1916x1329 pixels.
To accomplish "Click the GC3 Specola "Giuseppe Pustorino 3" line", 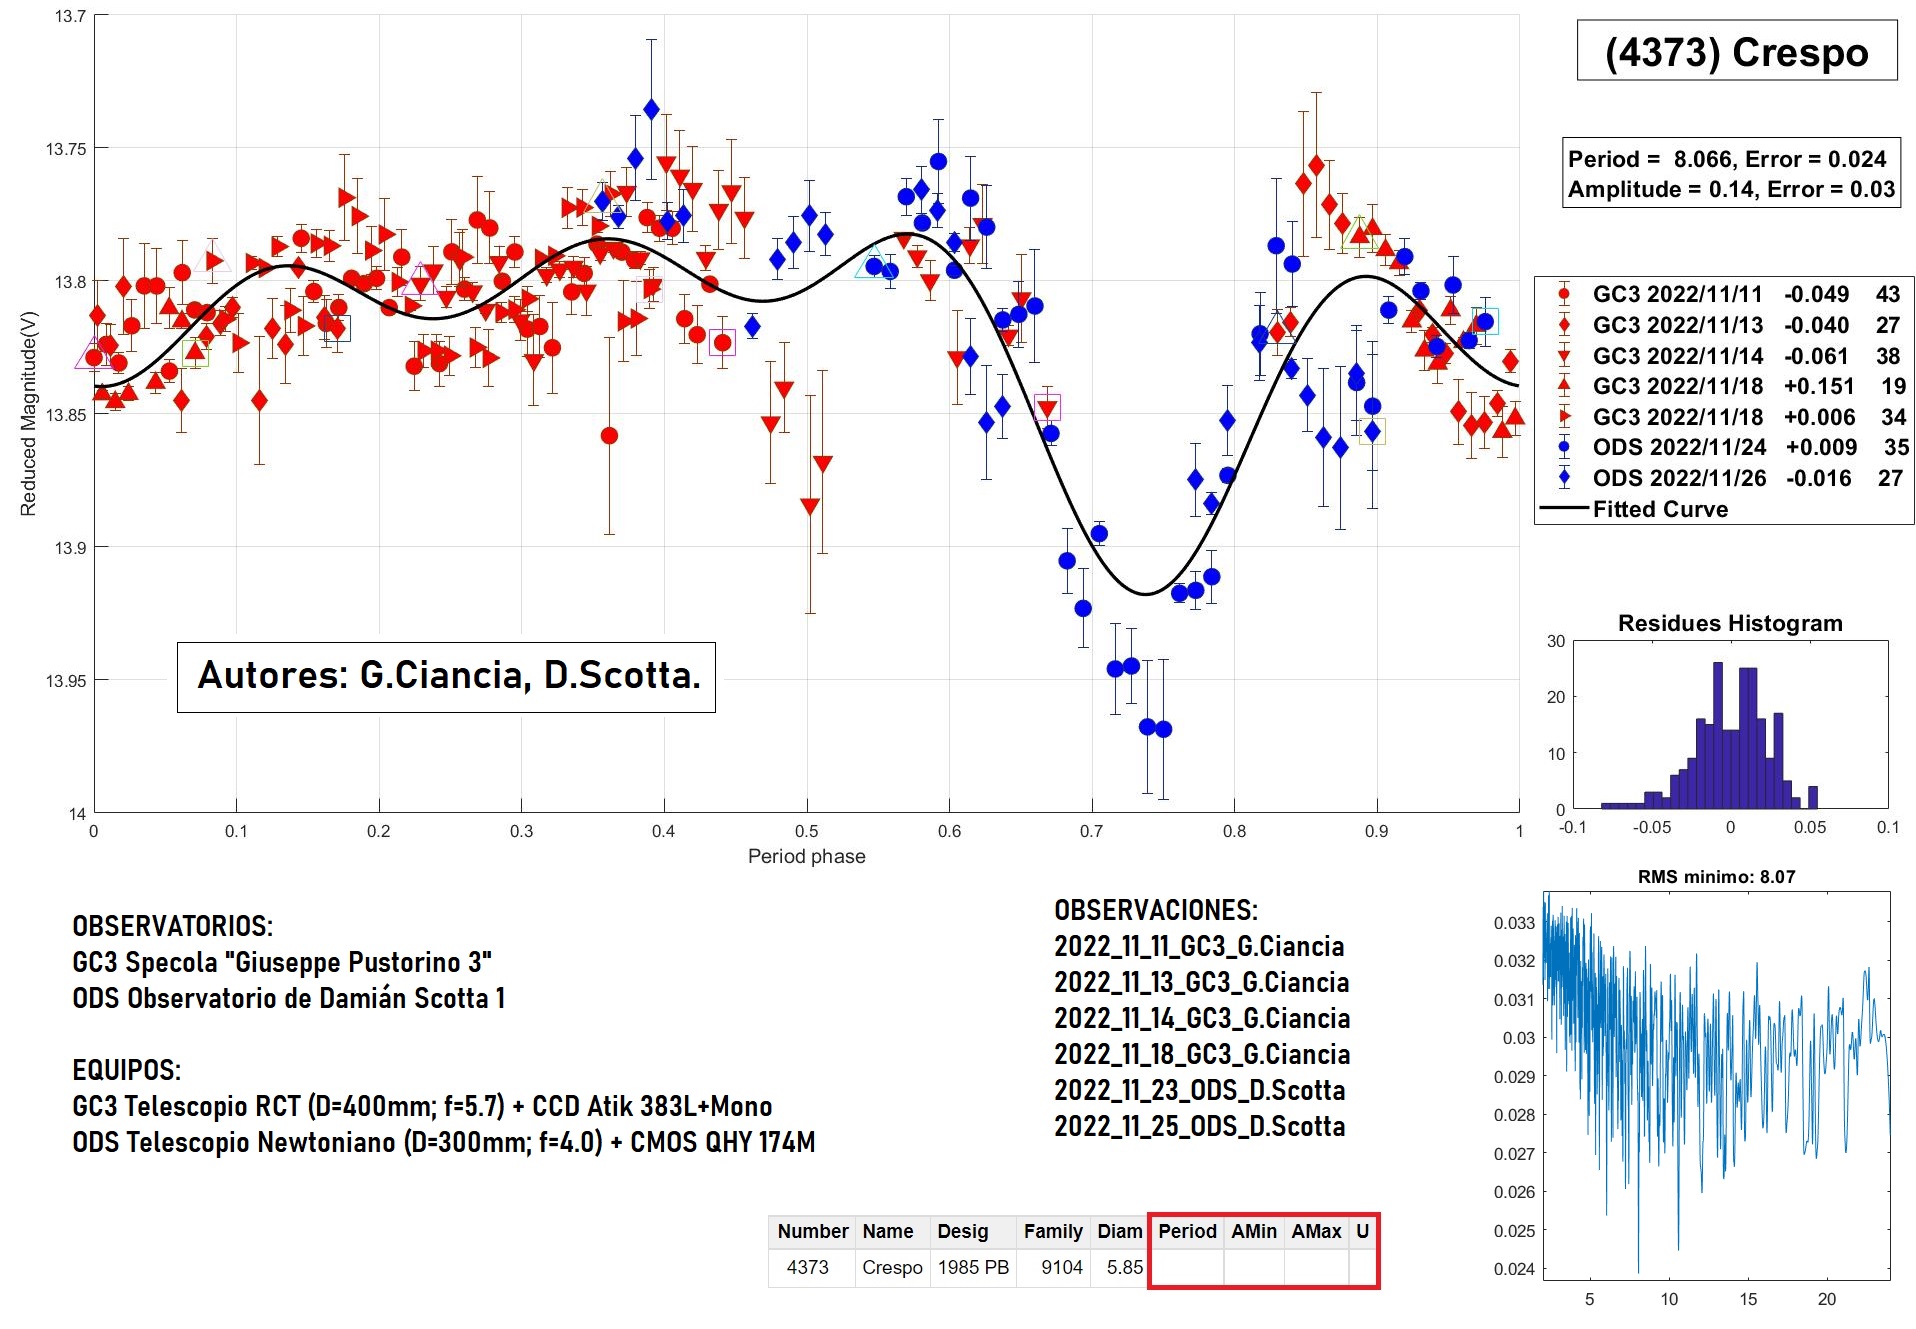I will [x=282, y=962].
